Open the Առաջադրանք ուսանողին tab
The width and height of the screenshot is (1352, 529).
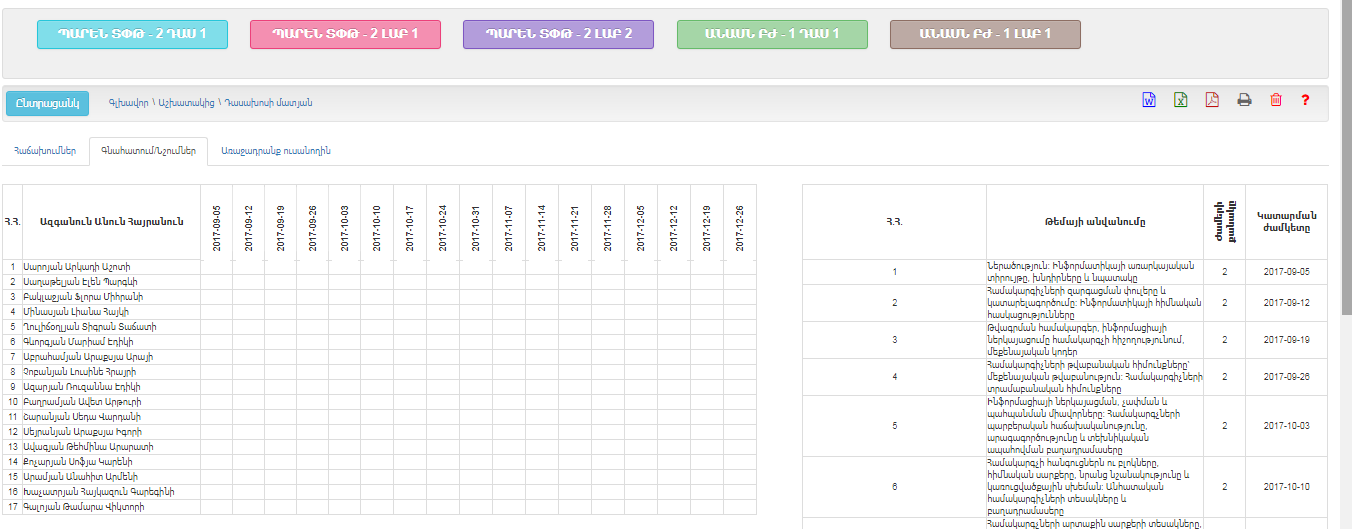[x=276, y=151]
